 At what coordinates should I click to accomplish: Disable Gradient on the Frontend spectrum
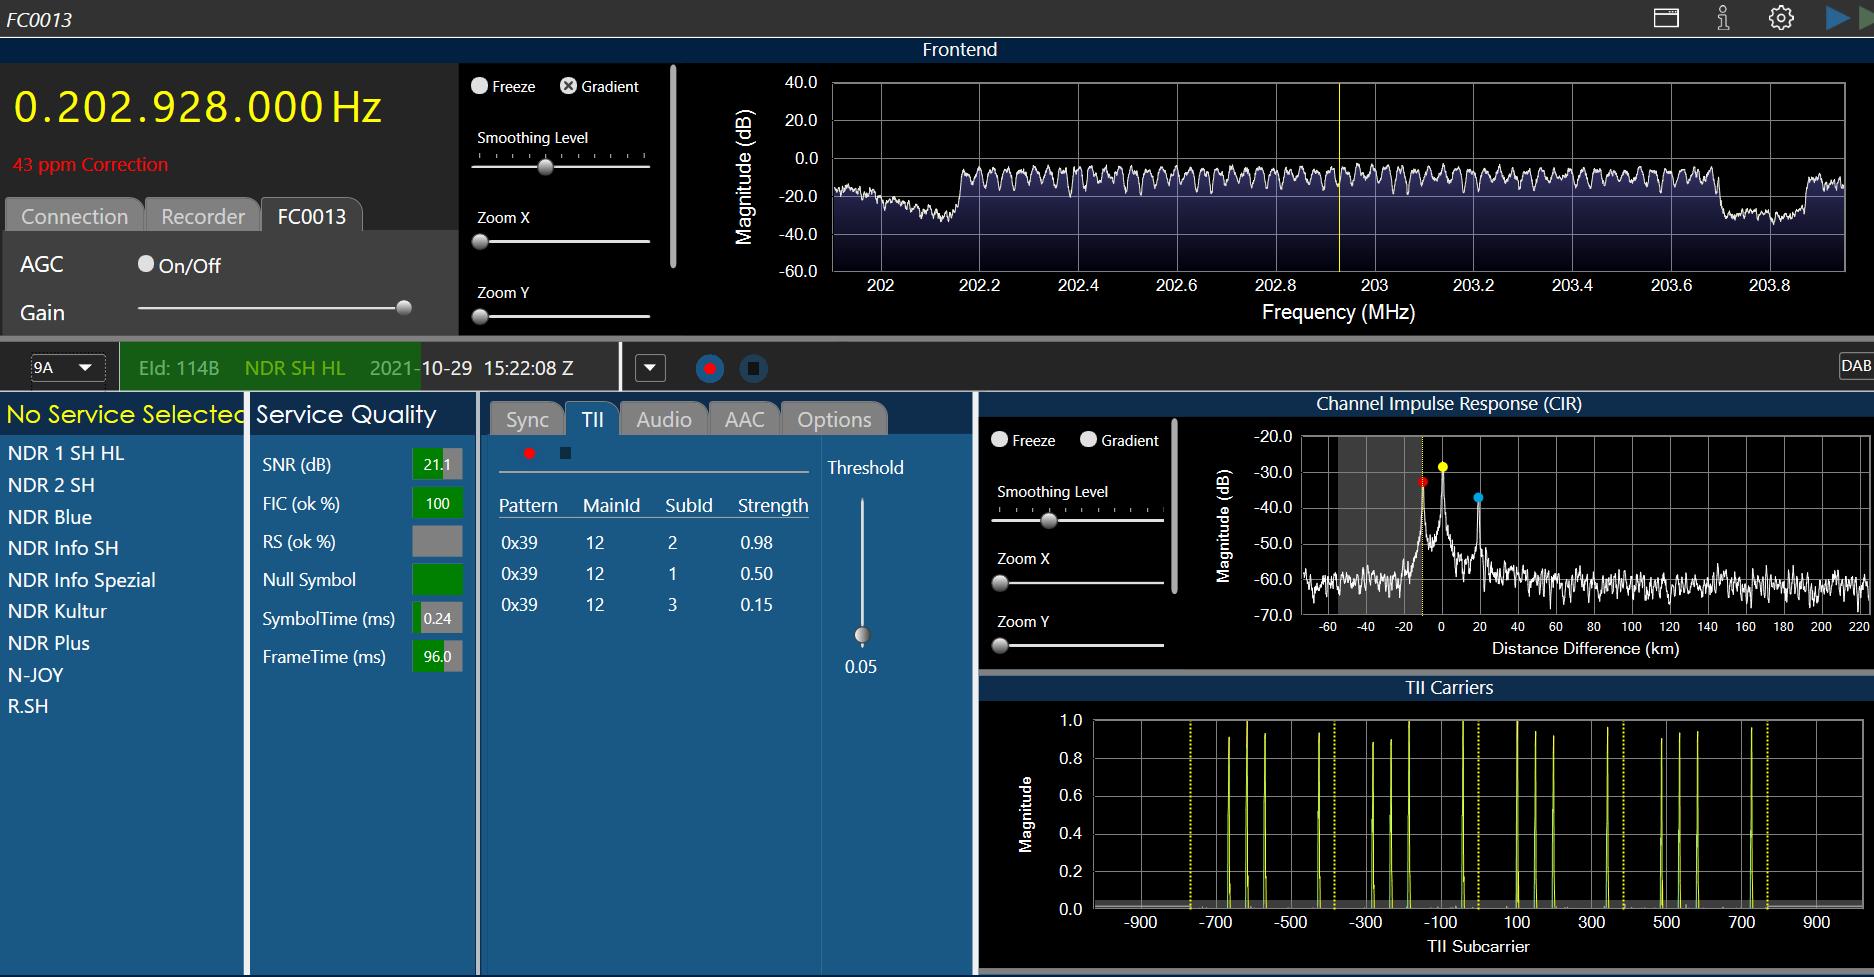(x=568, y=86)
